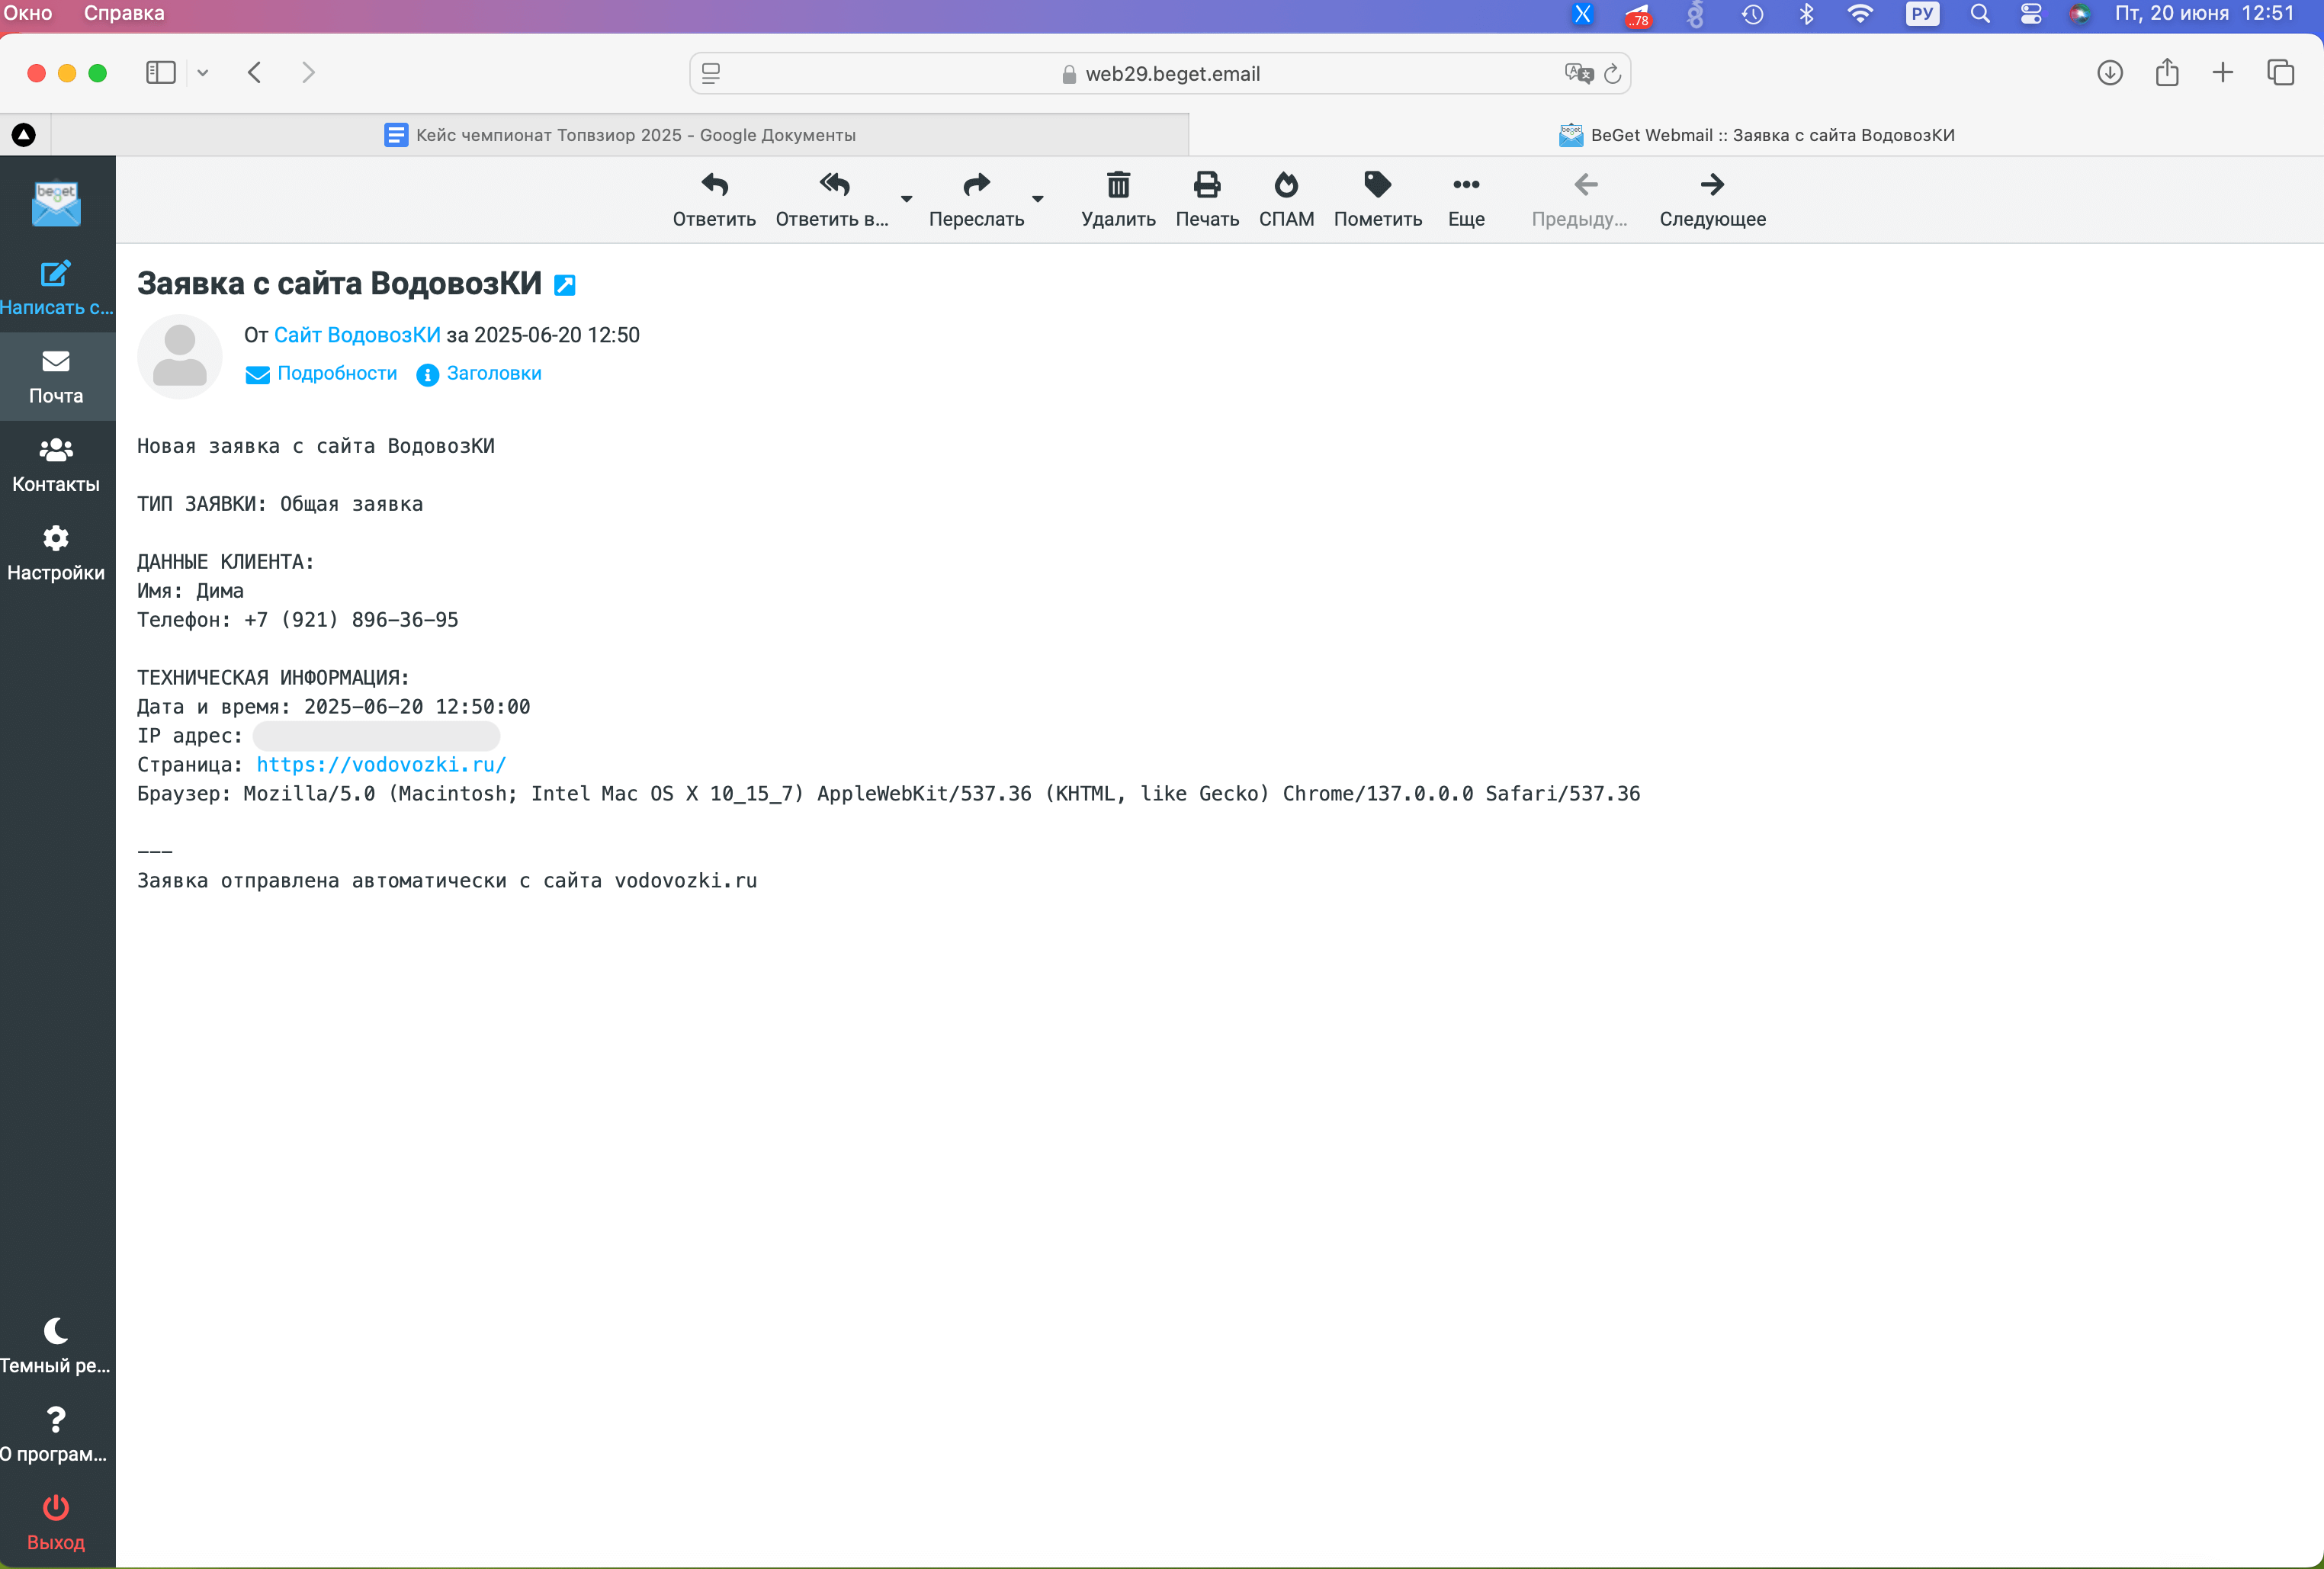
Task: Print the message via the Печать icon
Action: pos(1207,186)
